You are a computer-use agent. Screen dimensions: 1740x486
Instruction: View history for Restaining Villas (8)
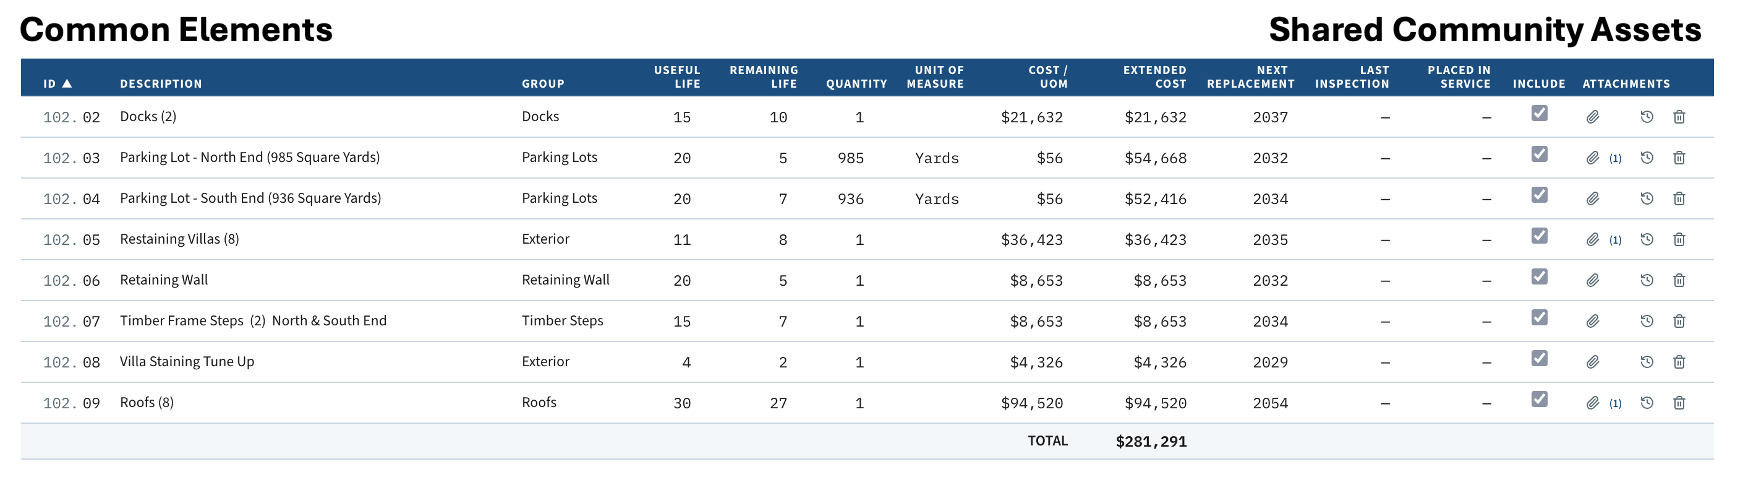[1647, 240]
